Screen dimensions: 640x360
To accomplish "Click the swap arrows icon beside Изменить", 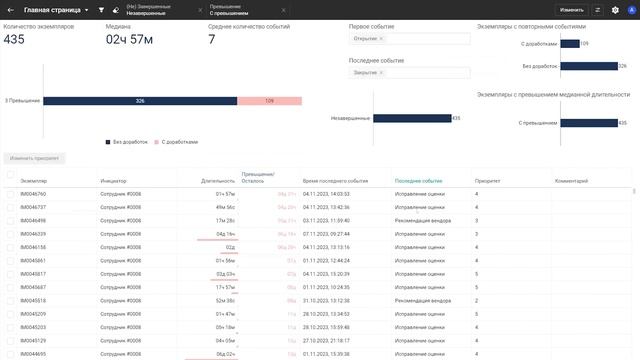I will (x=598, y=10).
